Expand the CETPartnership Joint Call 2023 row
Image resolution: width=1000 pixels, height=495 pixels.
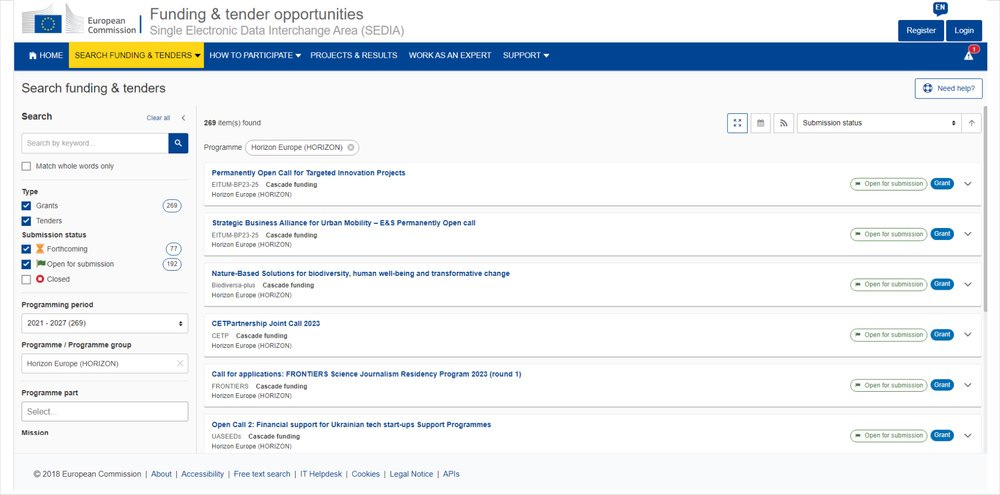tap(967, 335)
